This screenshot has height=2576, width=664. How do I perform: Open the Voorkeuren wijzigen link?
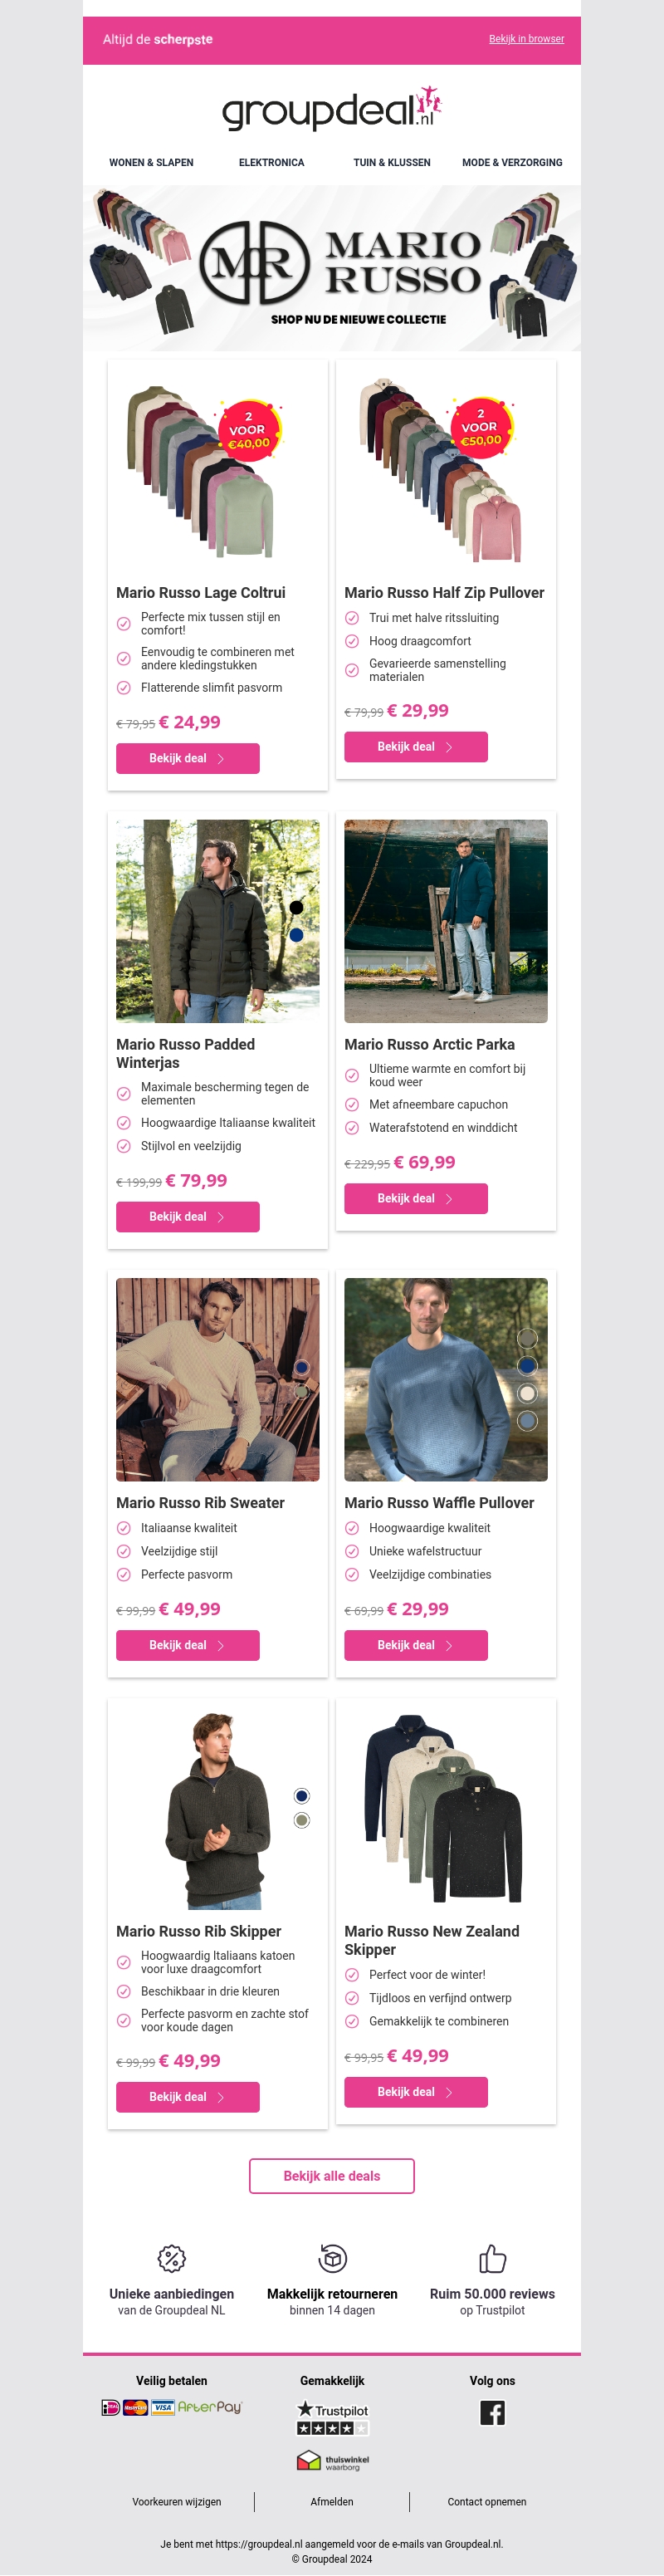pyautogui.click(x=177, y=2502)
